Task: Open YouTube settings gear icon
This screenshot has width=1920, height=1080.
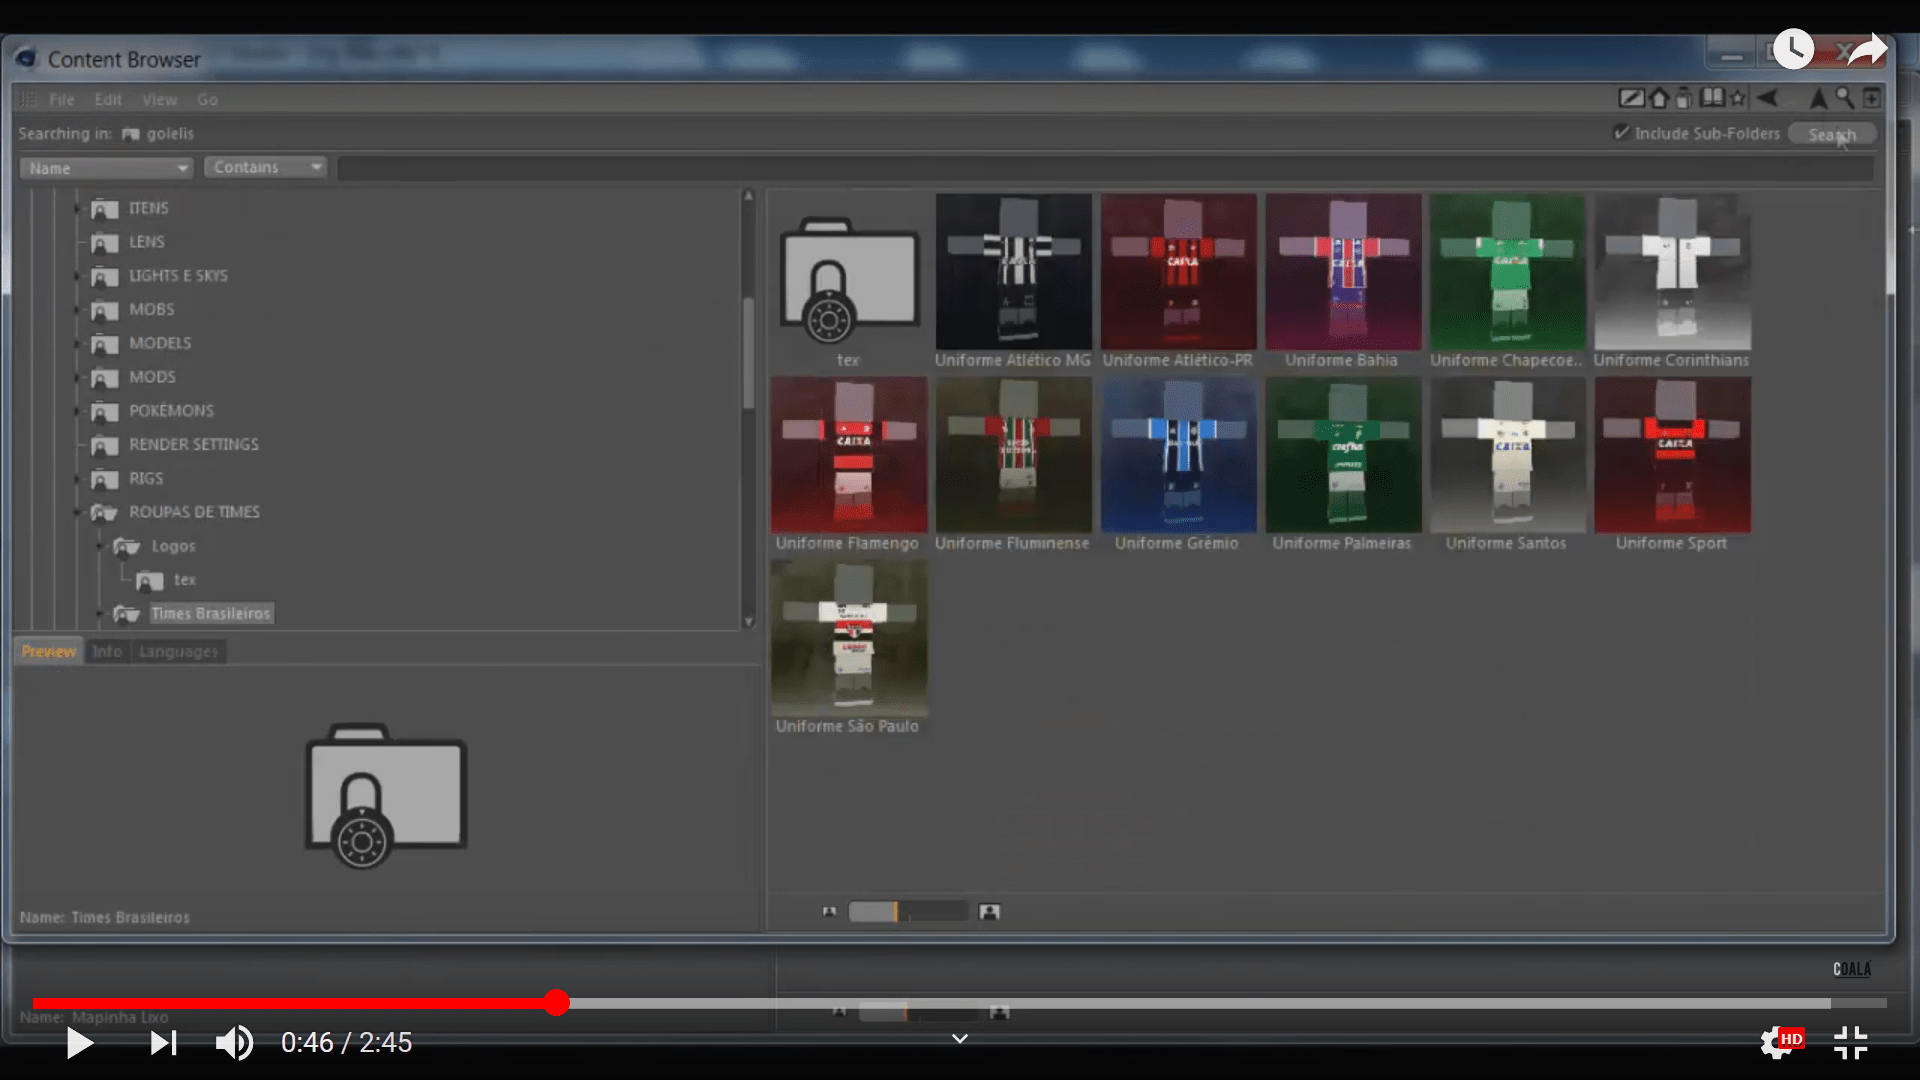Action: pos(1776,1043)
